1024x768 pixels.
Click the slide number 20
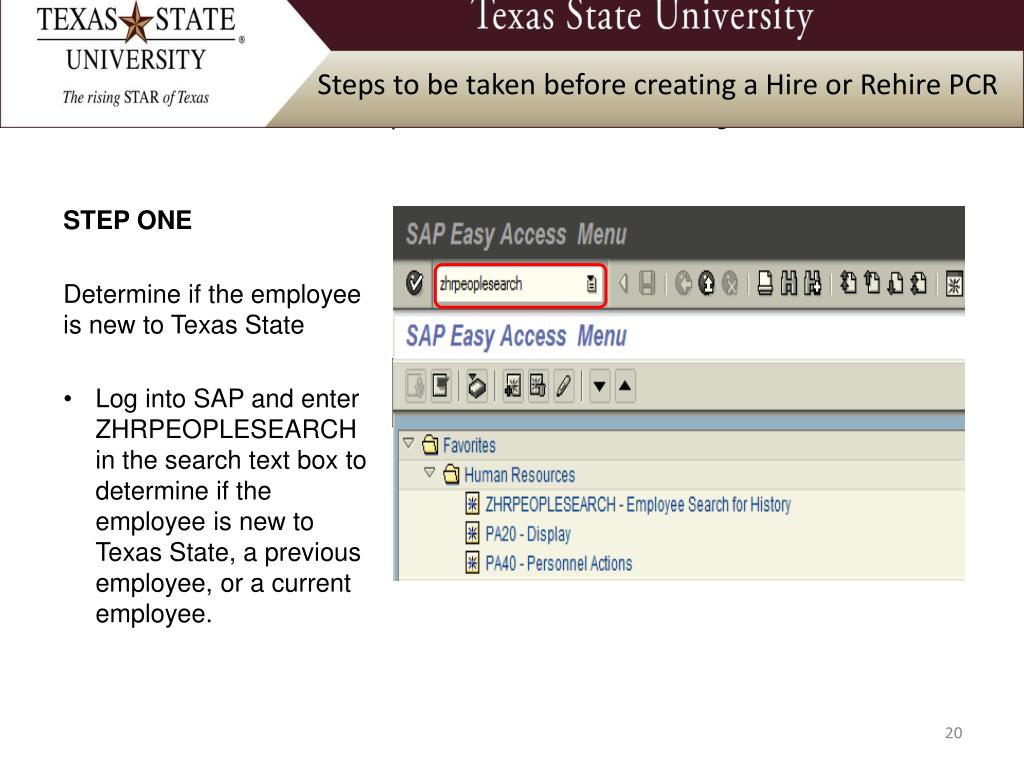[953, 733]
